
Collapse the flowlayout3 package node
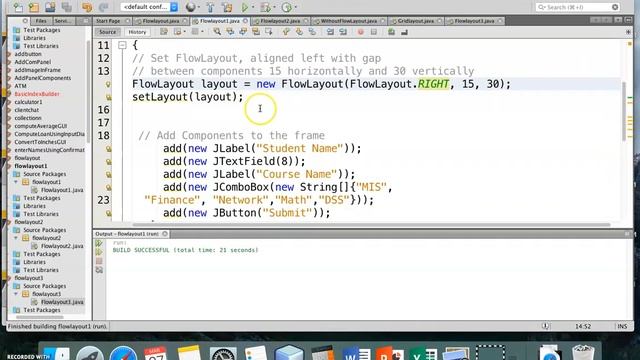16,294
